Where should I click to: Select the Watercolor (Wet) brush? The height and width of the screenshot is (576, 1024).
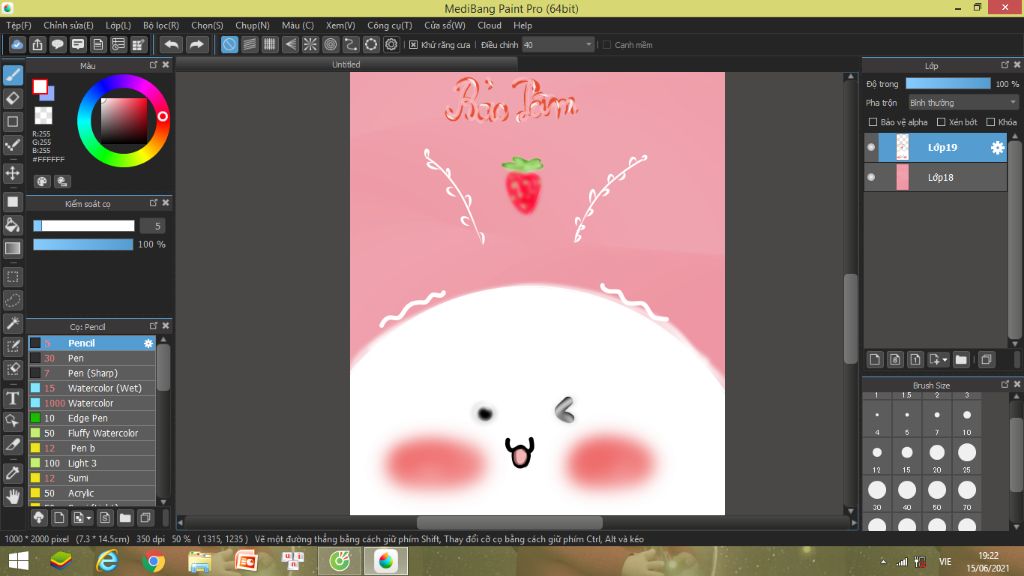click(x=104, y=388)
